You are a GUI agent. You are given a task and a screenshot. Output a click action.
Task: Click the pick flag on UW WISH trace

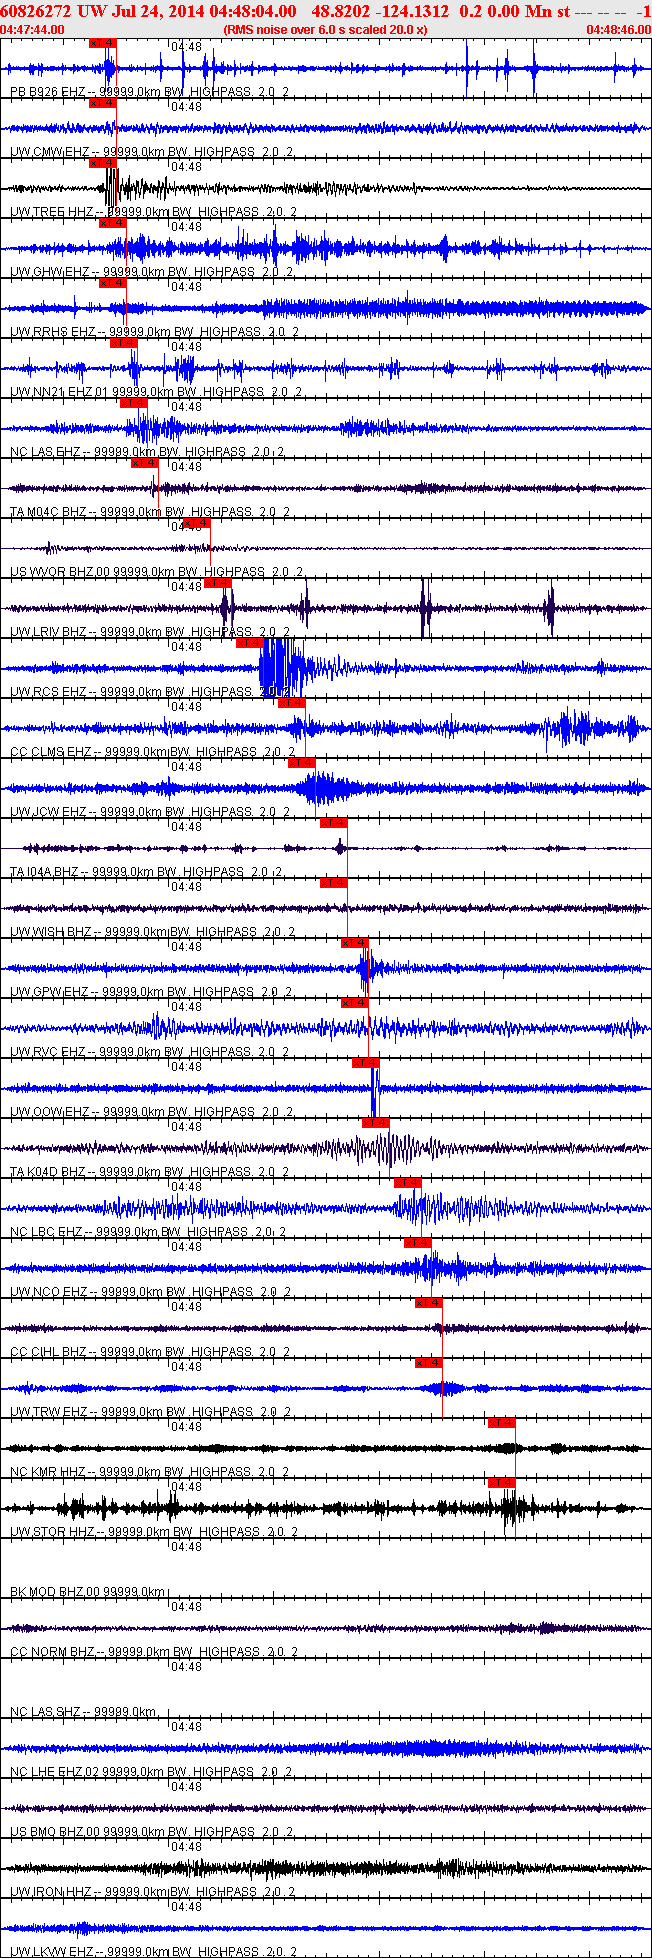[333, 883]
